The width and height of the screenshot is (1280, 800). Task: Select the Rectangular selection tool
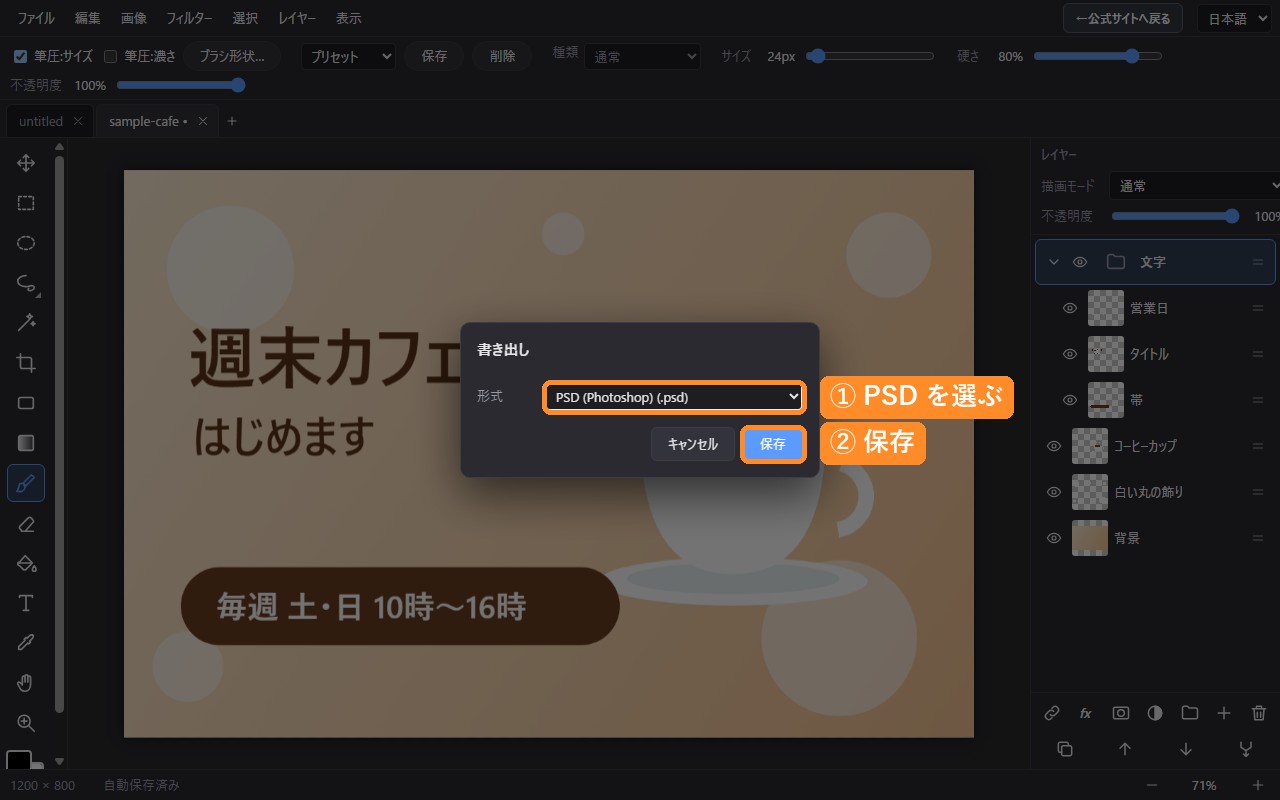pyautogui.click(x=26, y=203)
